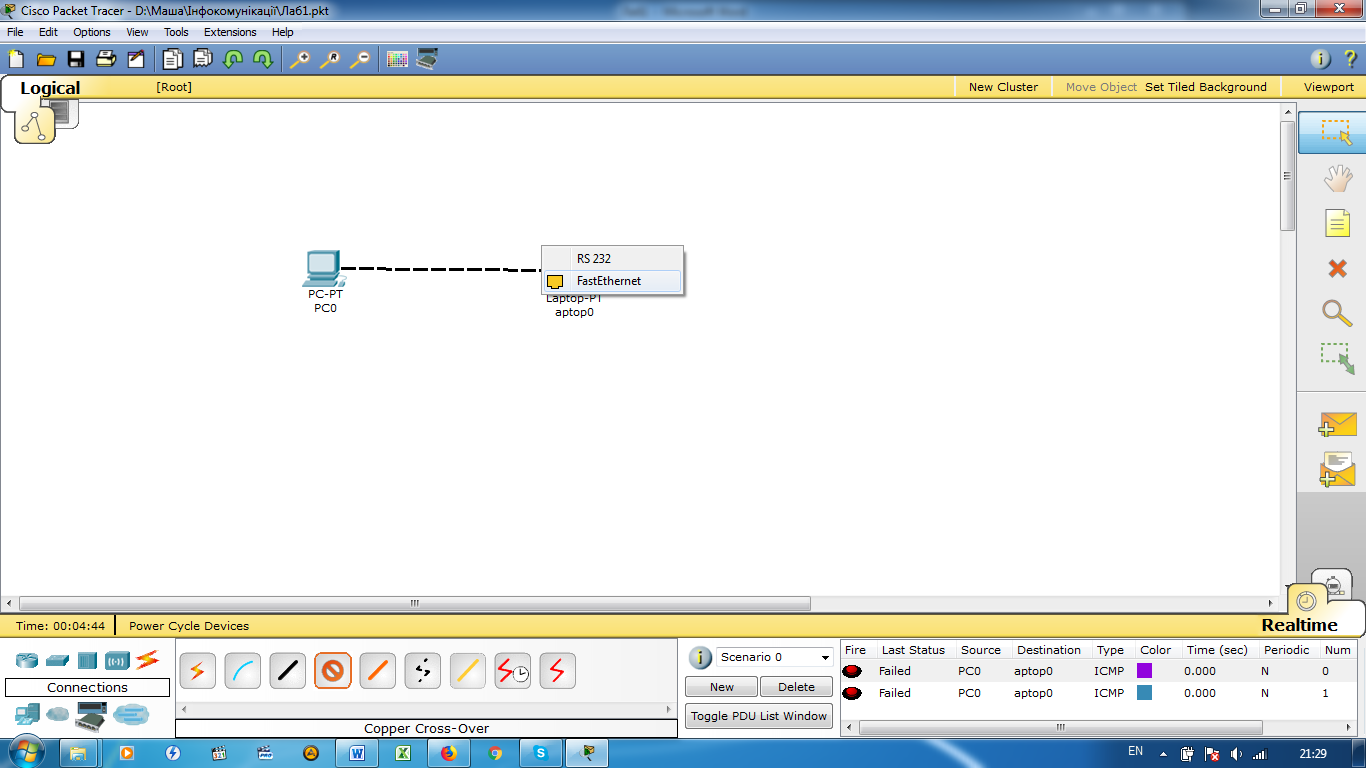Add a Simple PDU envelope
The width and height of the screenshot is (1366, 768).
[1337, 424]
